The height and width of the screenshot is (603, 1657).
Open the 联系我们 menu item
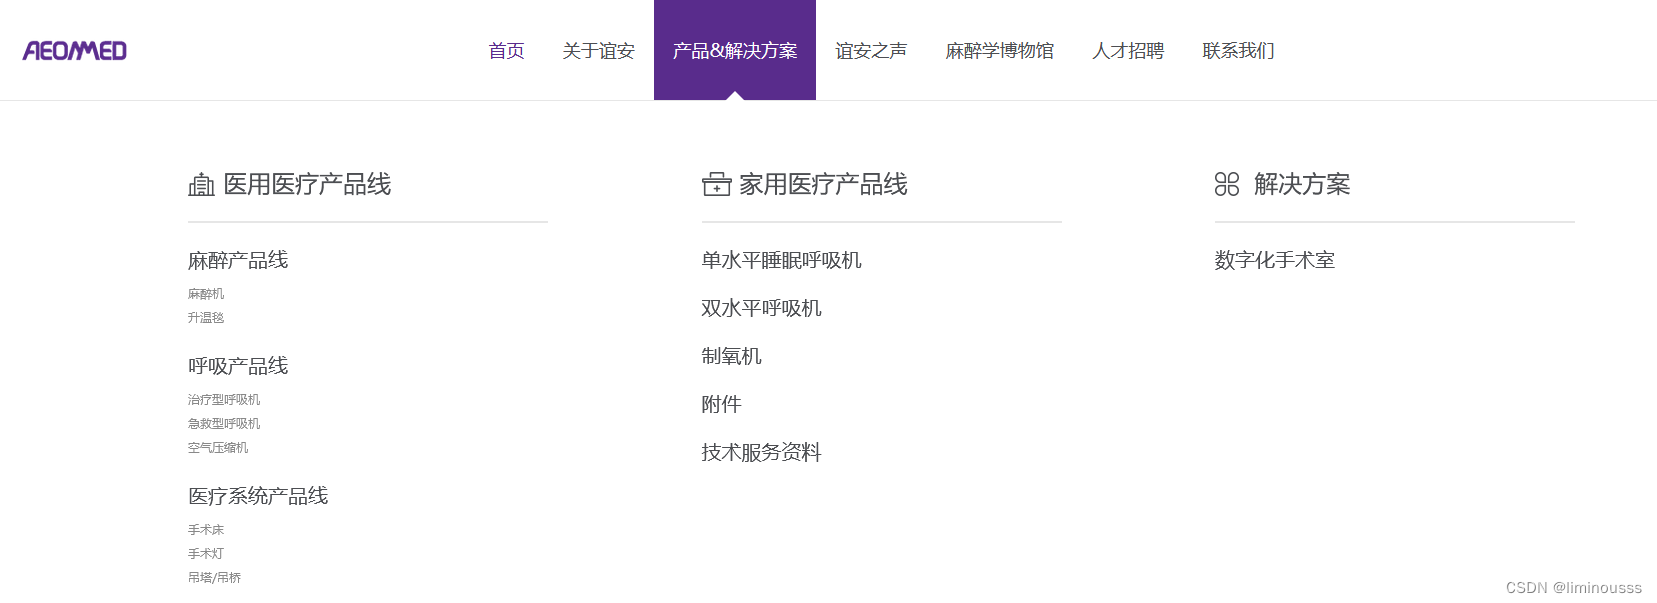(1238, 50)
